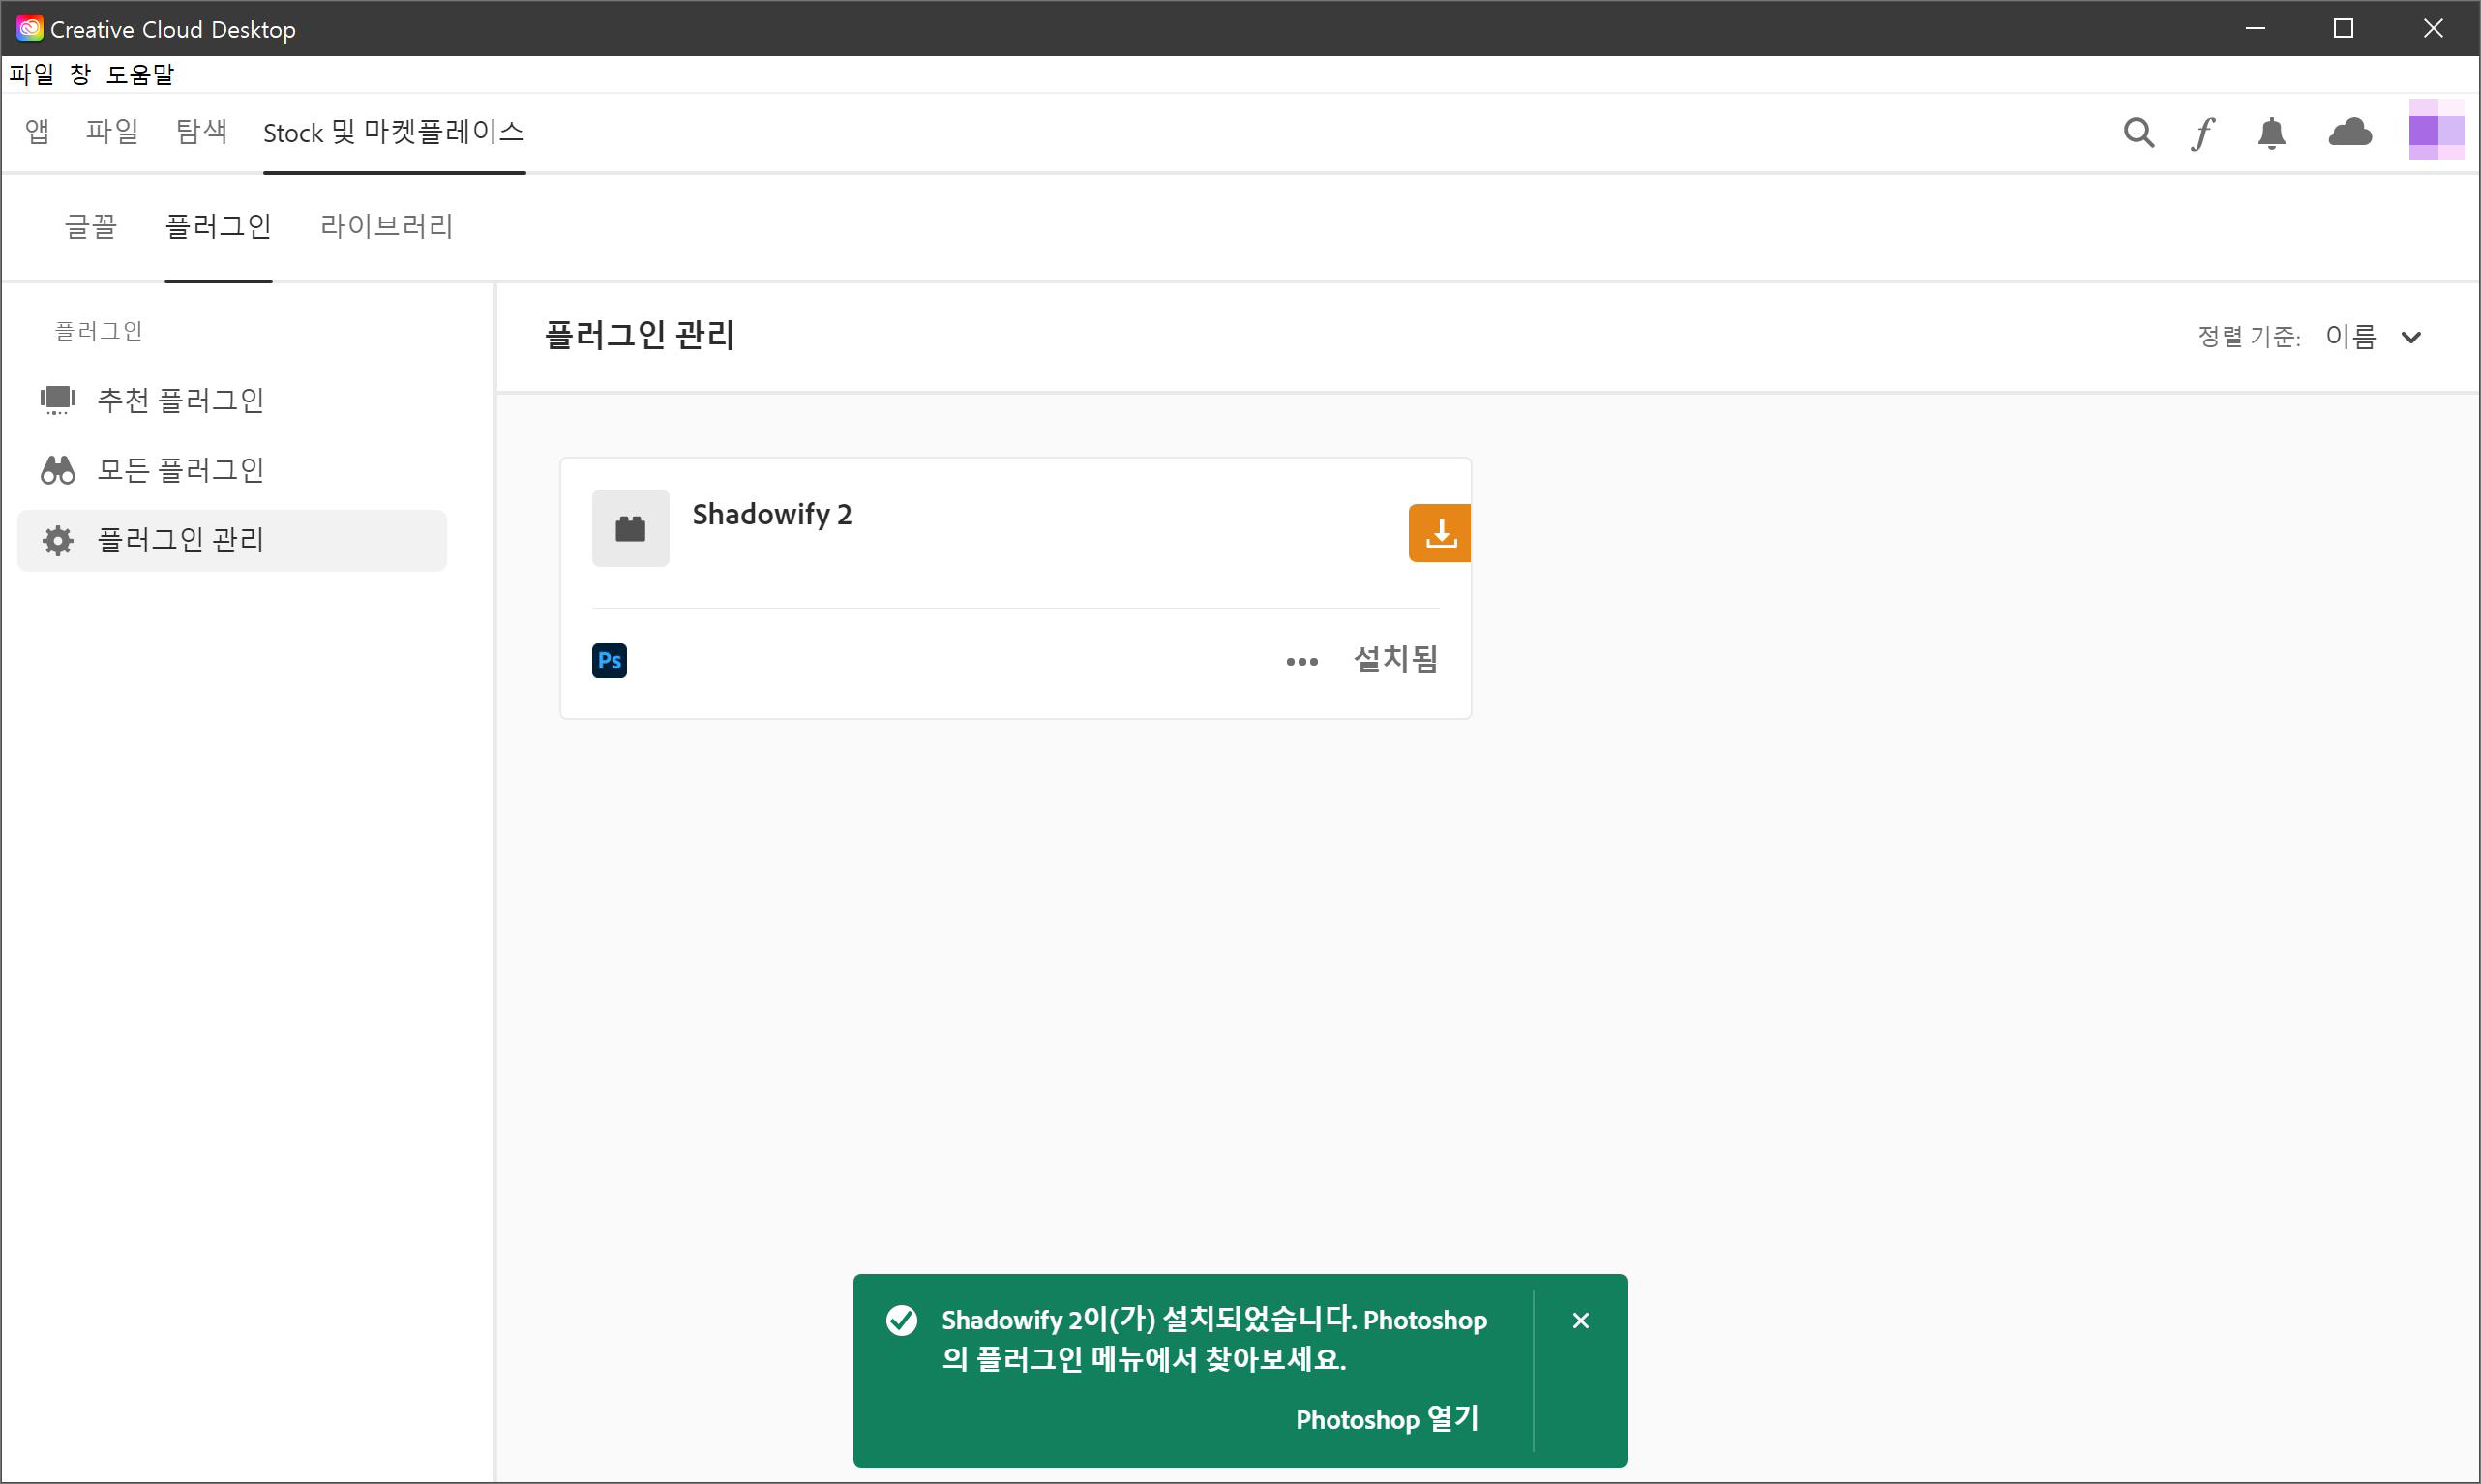Close the Creative Cloud Desktop window
The image size is (2481, 1484).
pos(2433,28)
